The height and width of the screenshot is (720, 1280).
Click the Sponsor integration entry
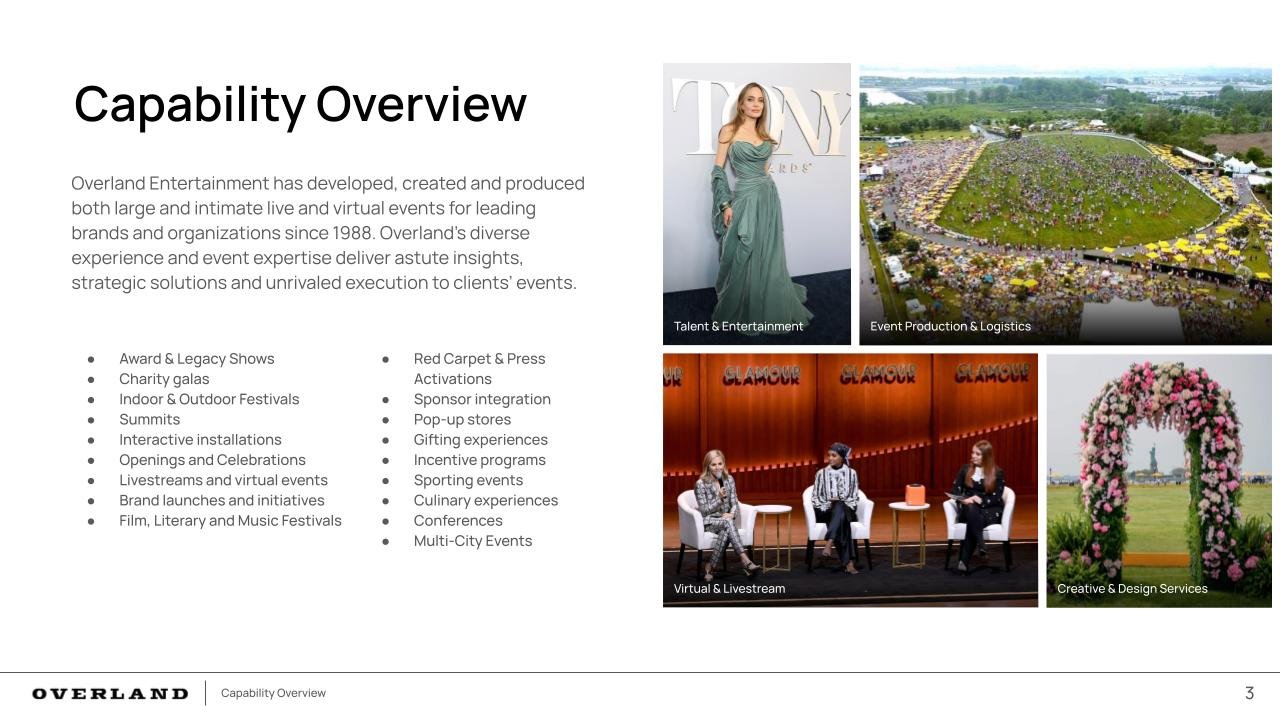click(x=482, y=399)
